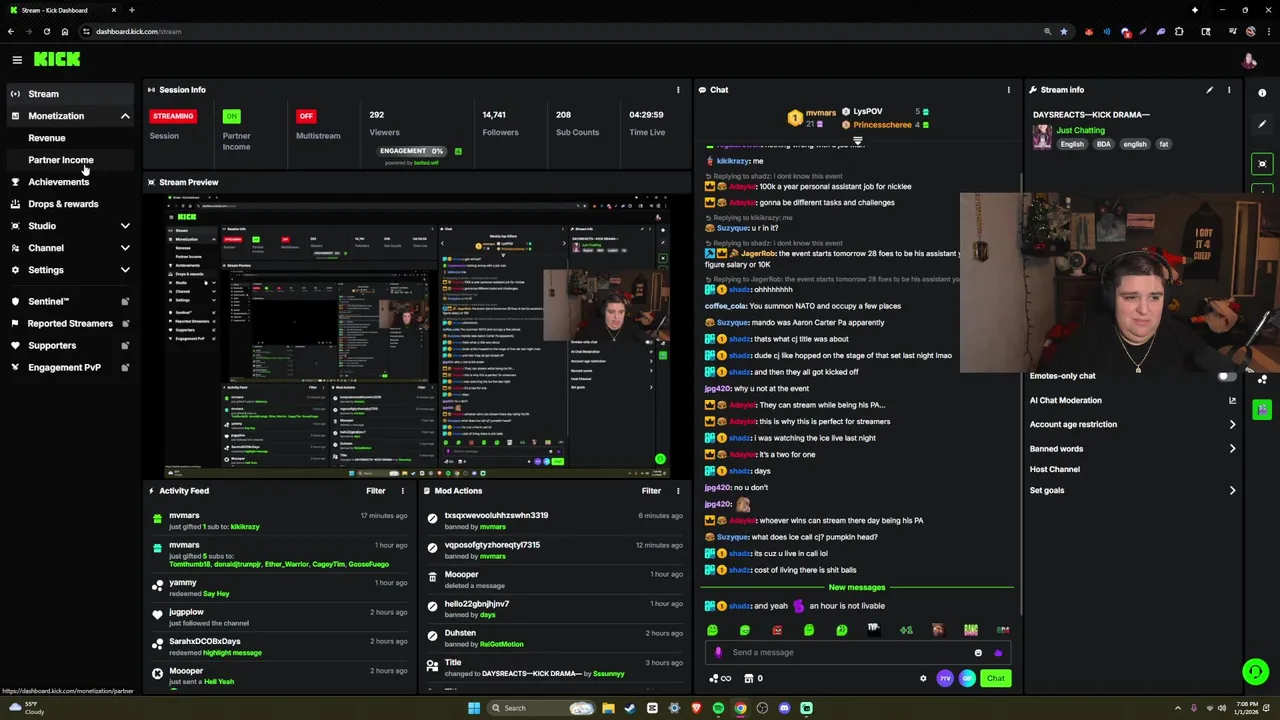Click the Discord icon in the taskbar
The height and width of the screenshot is (720, 1280).
[x=784, y=708]
